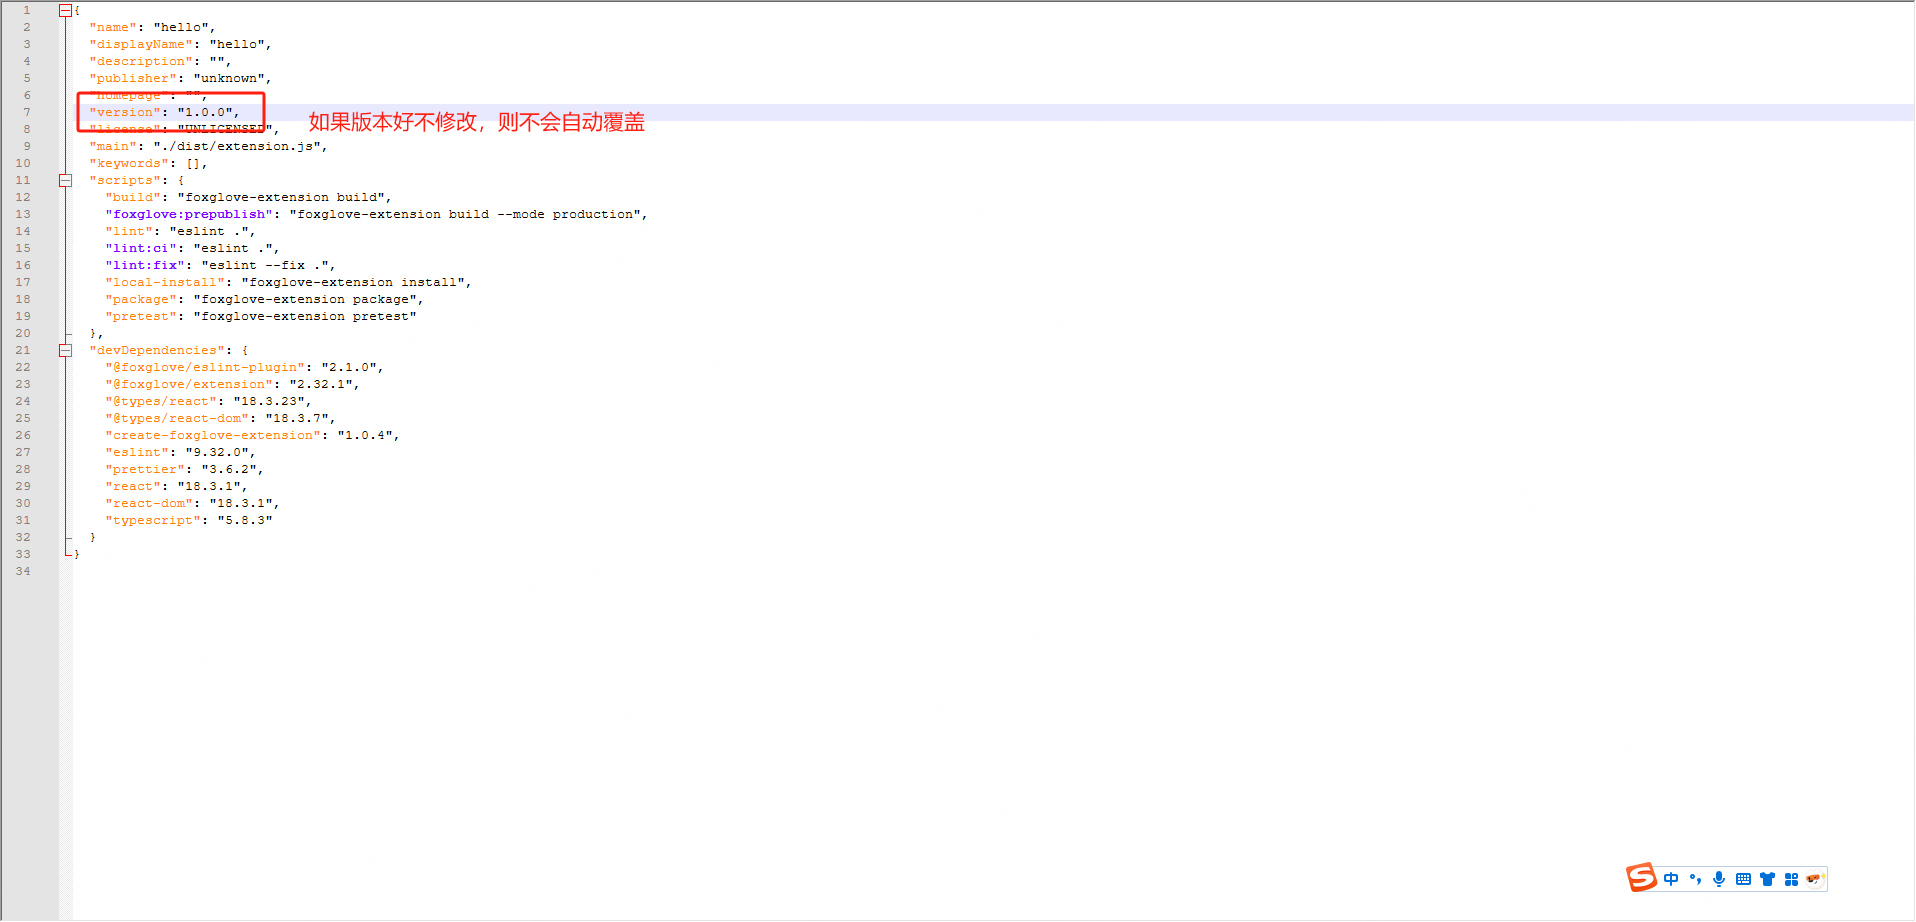Click the "lint:fix" script key
This screenshot has width=1916, height=922.
pyautogui.click(x=145, y=265)
